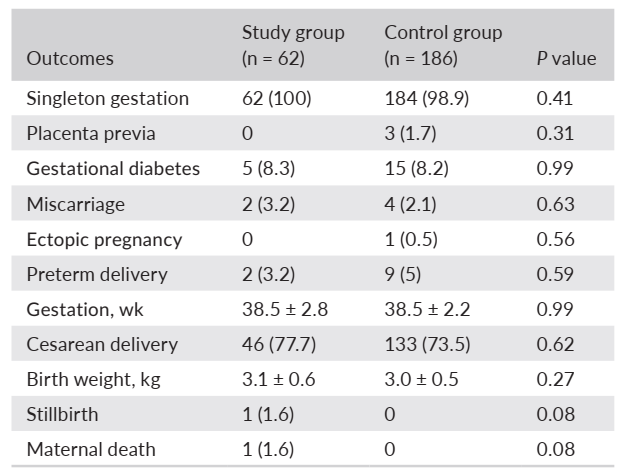This screenshot has height=476, width=630.
Task: Select the Placenta previa row label
Action: (x=91, y=134)
